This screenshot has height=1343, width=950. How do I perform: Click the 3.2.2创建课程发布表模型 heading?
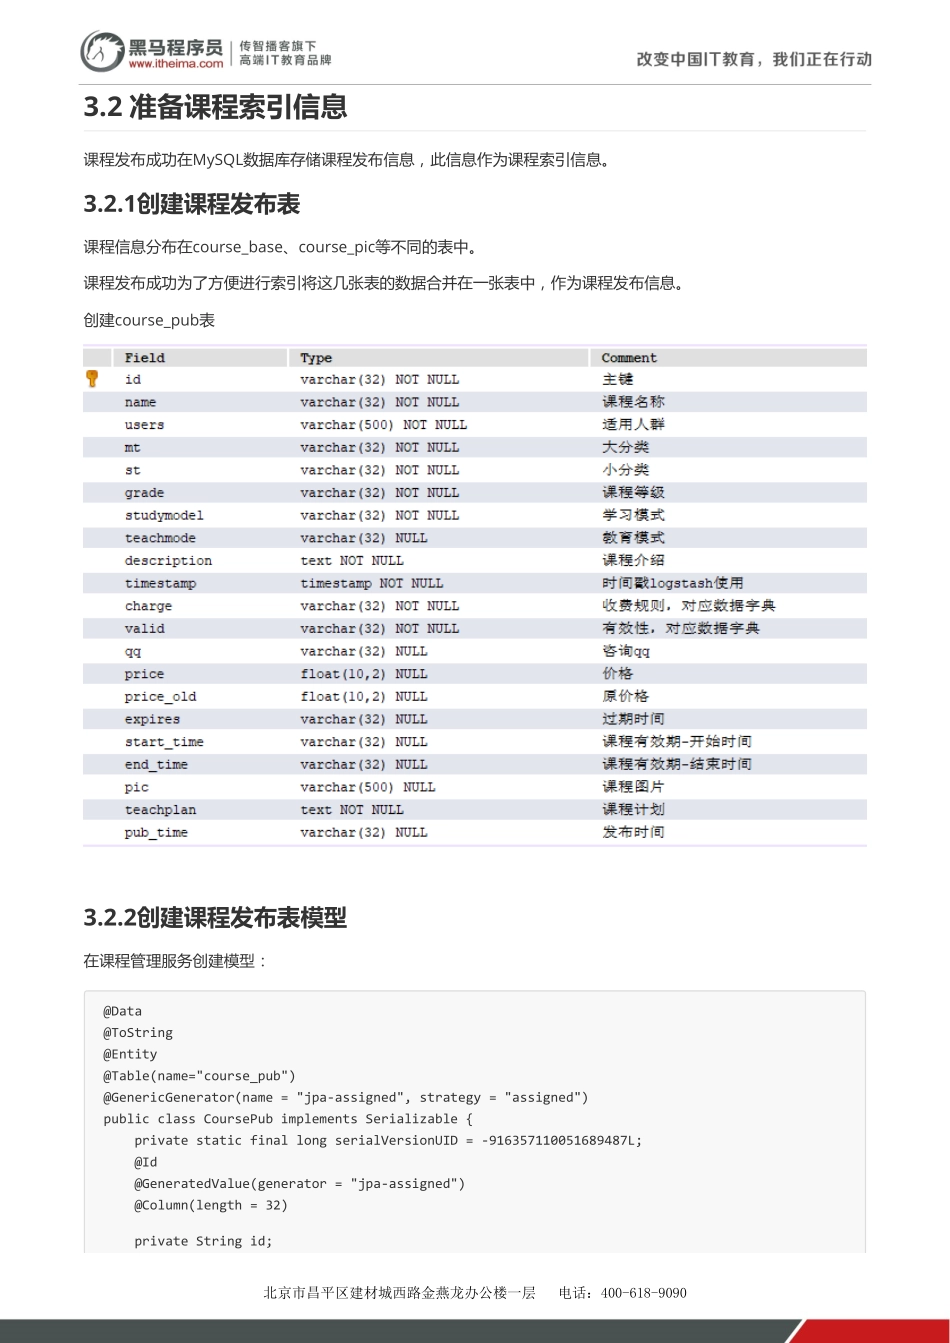click(215, 918)
